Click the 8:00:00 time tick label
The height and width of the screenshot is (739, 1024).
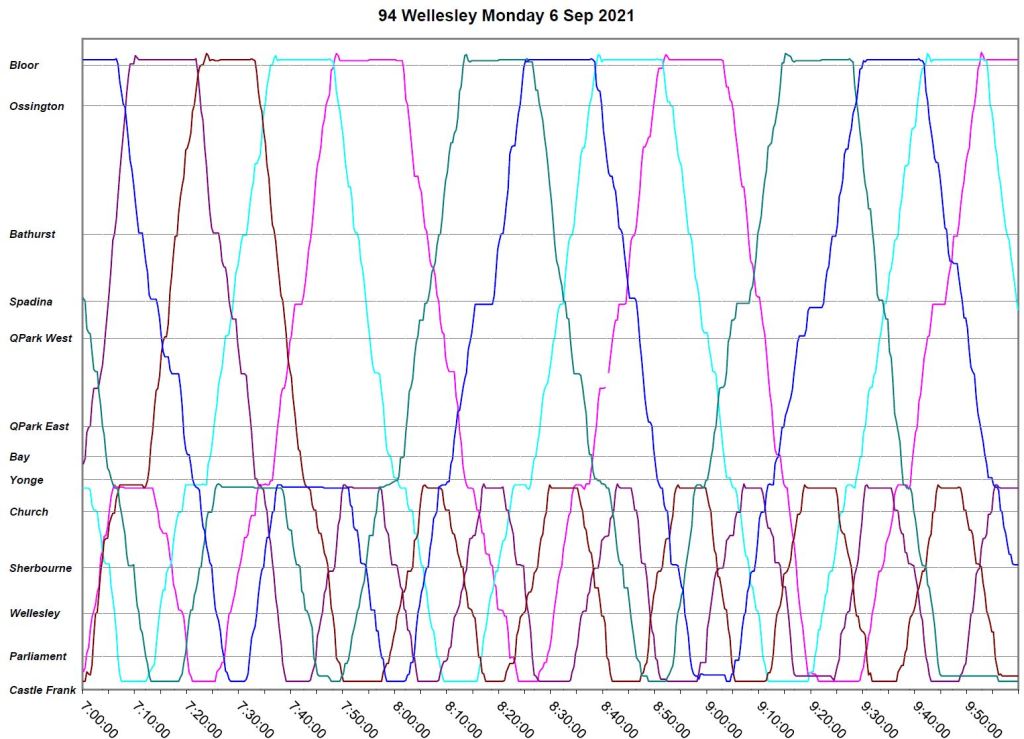pos(410,718)
